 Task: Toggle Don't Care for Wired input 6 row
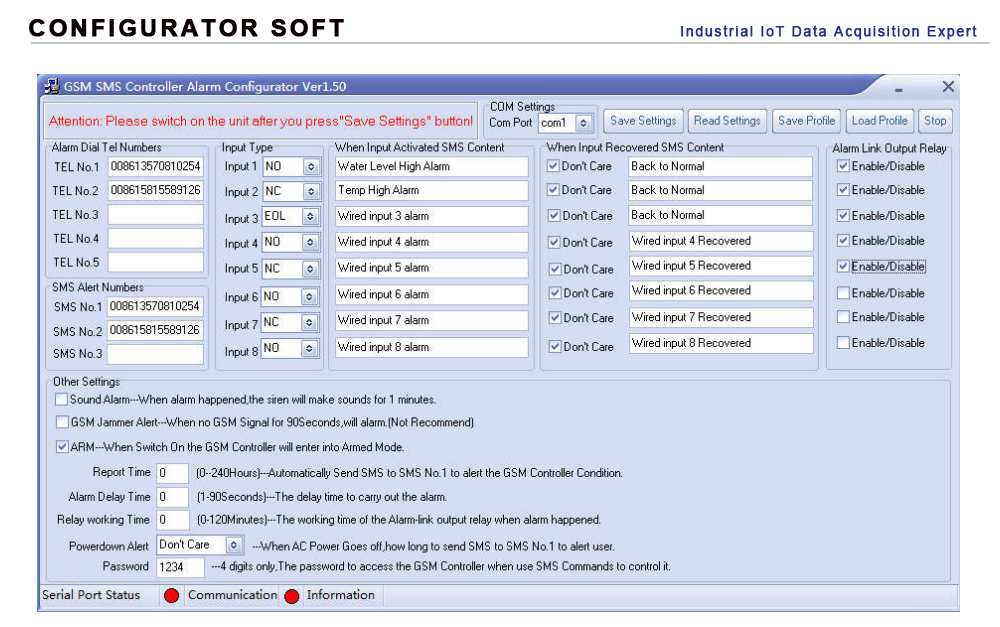pos(555,293)
